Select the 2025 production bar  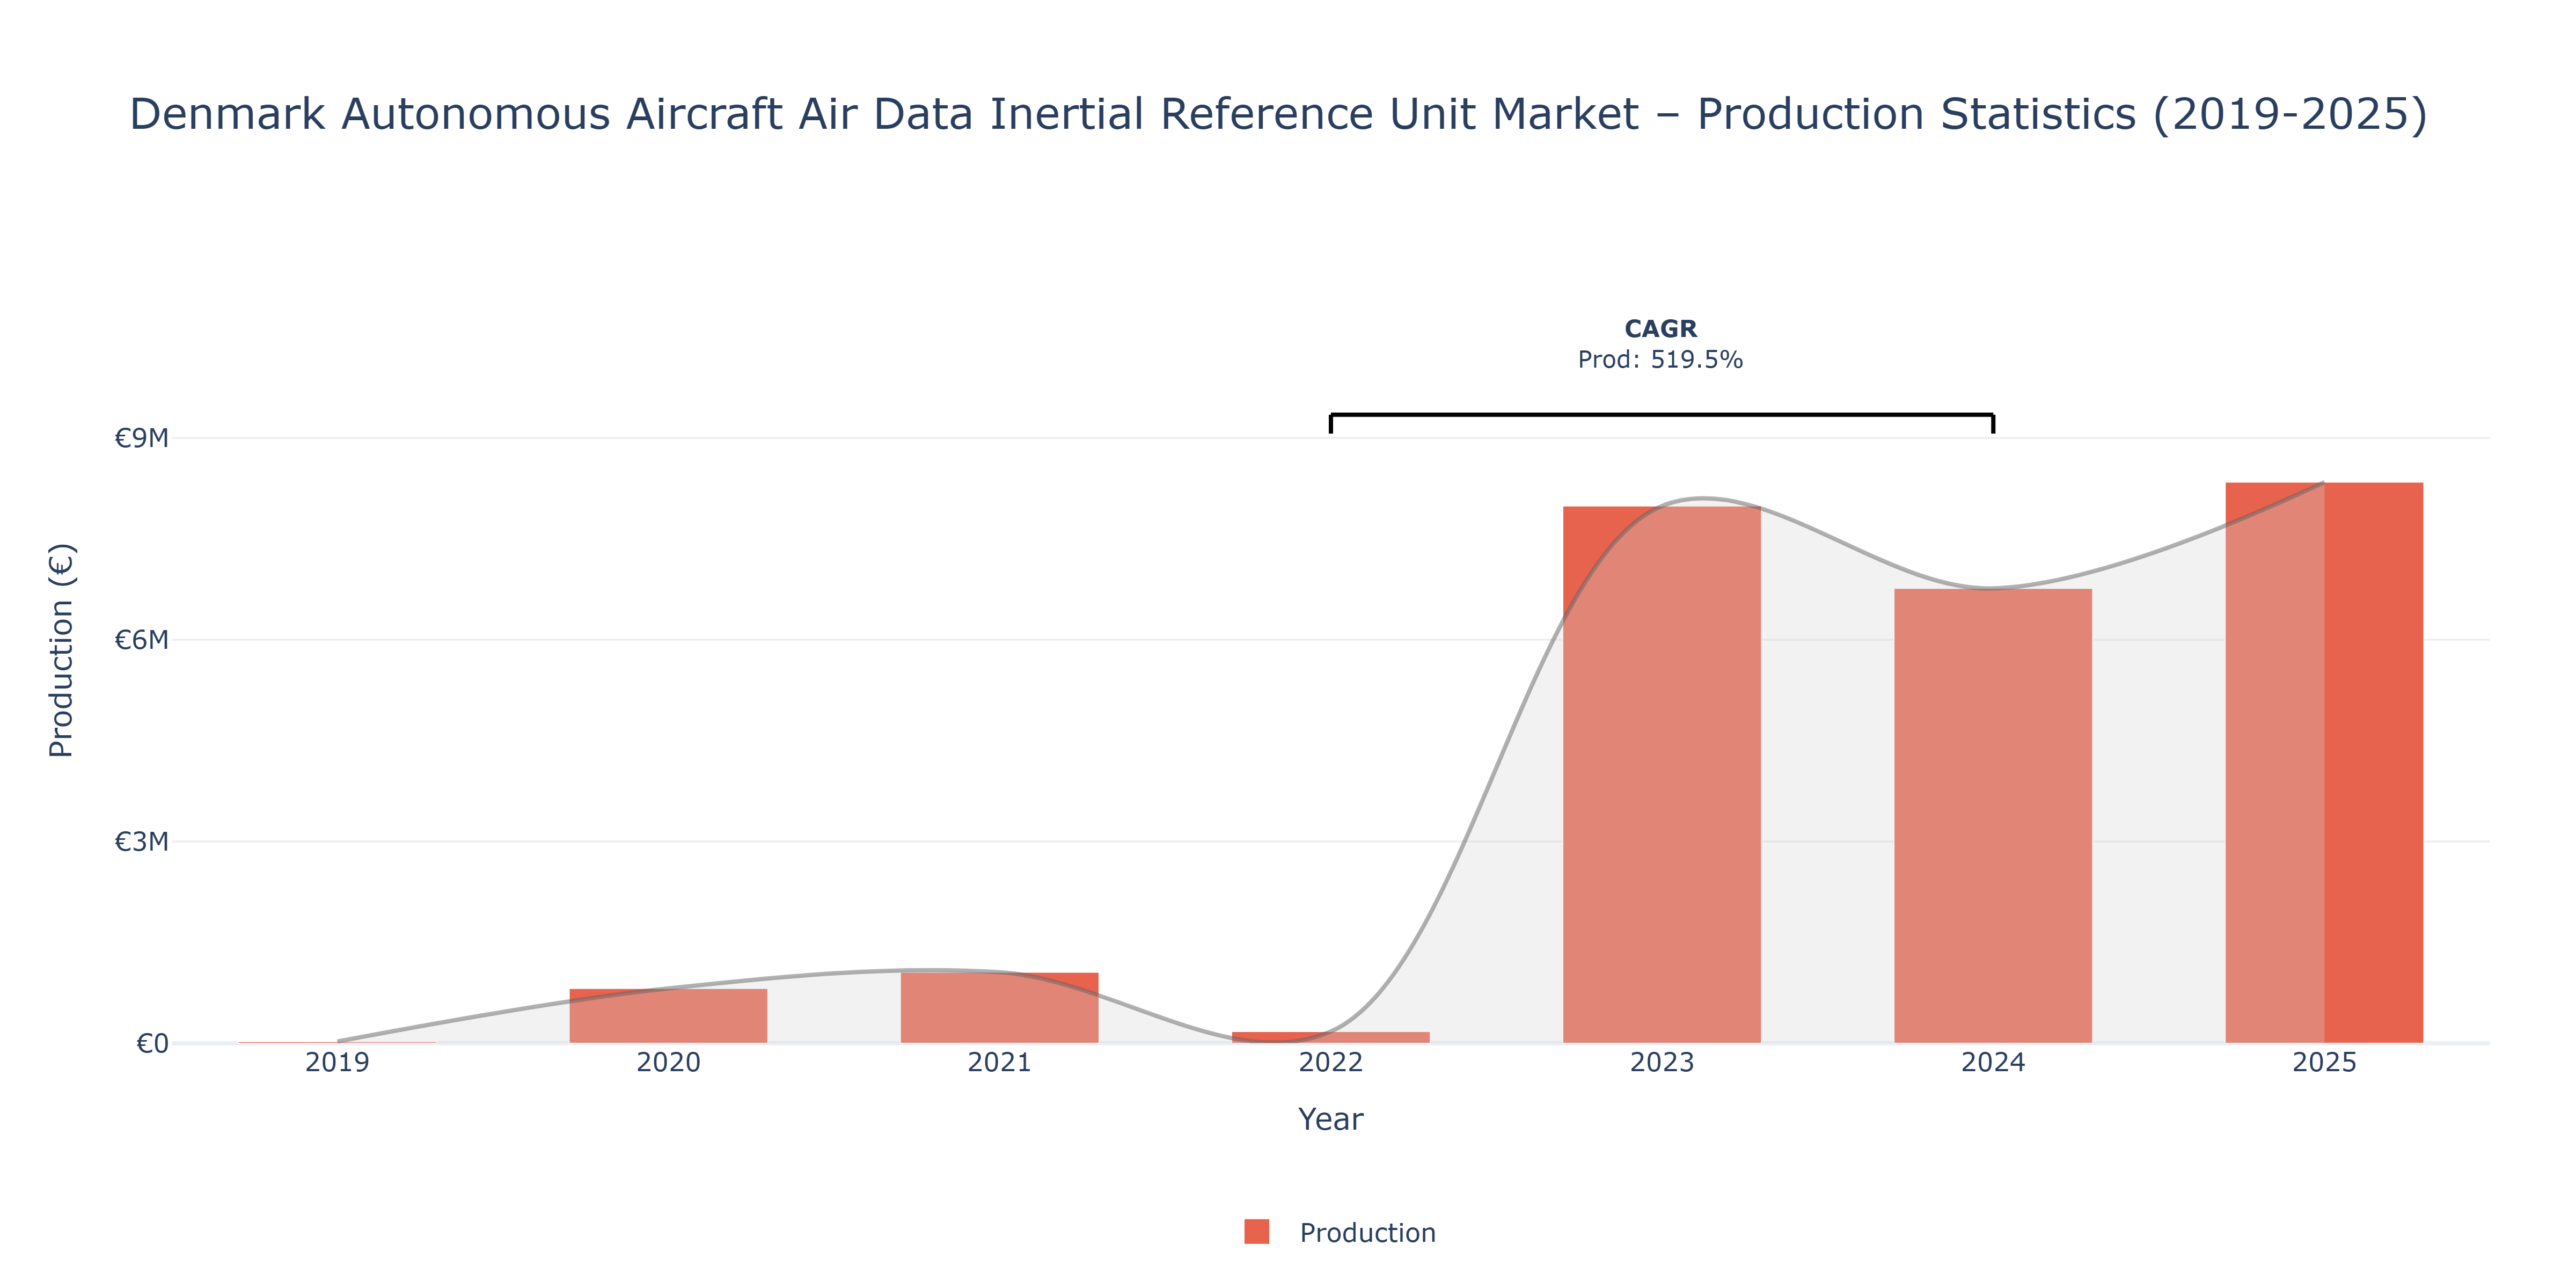point(2324,763)
